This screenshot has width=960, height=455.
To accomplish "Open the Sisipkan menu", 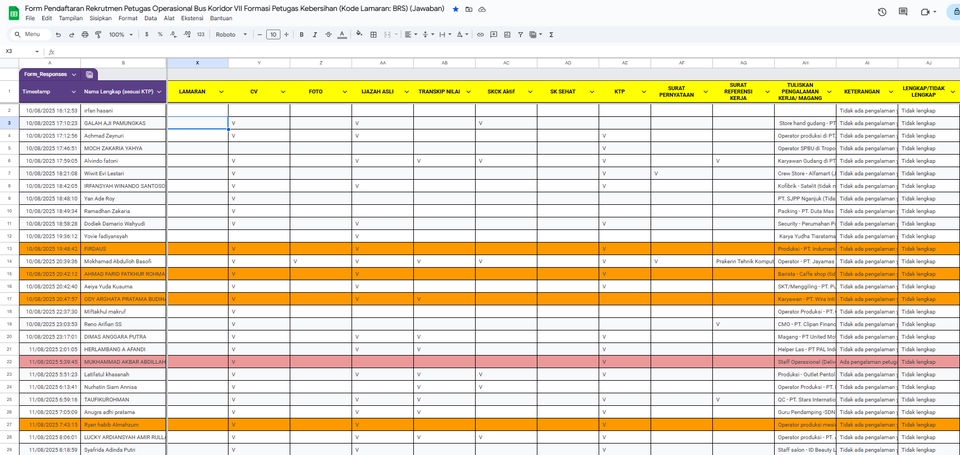I will pyautogui.click(x=100, y=18).
